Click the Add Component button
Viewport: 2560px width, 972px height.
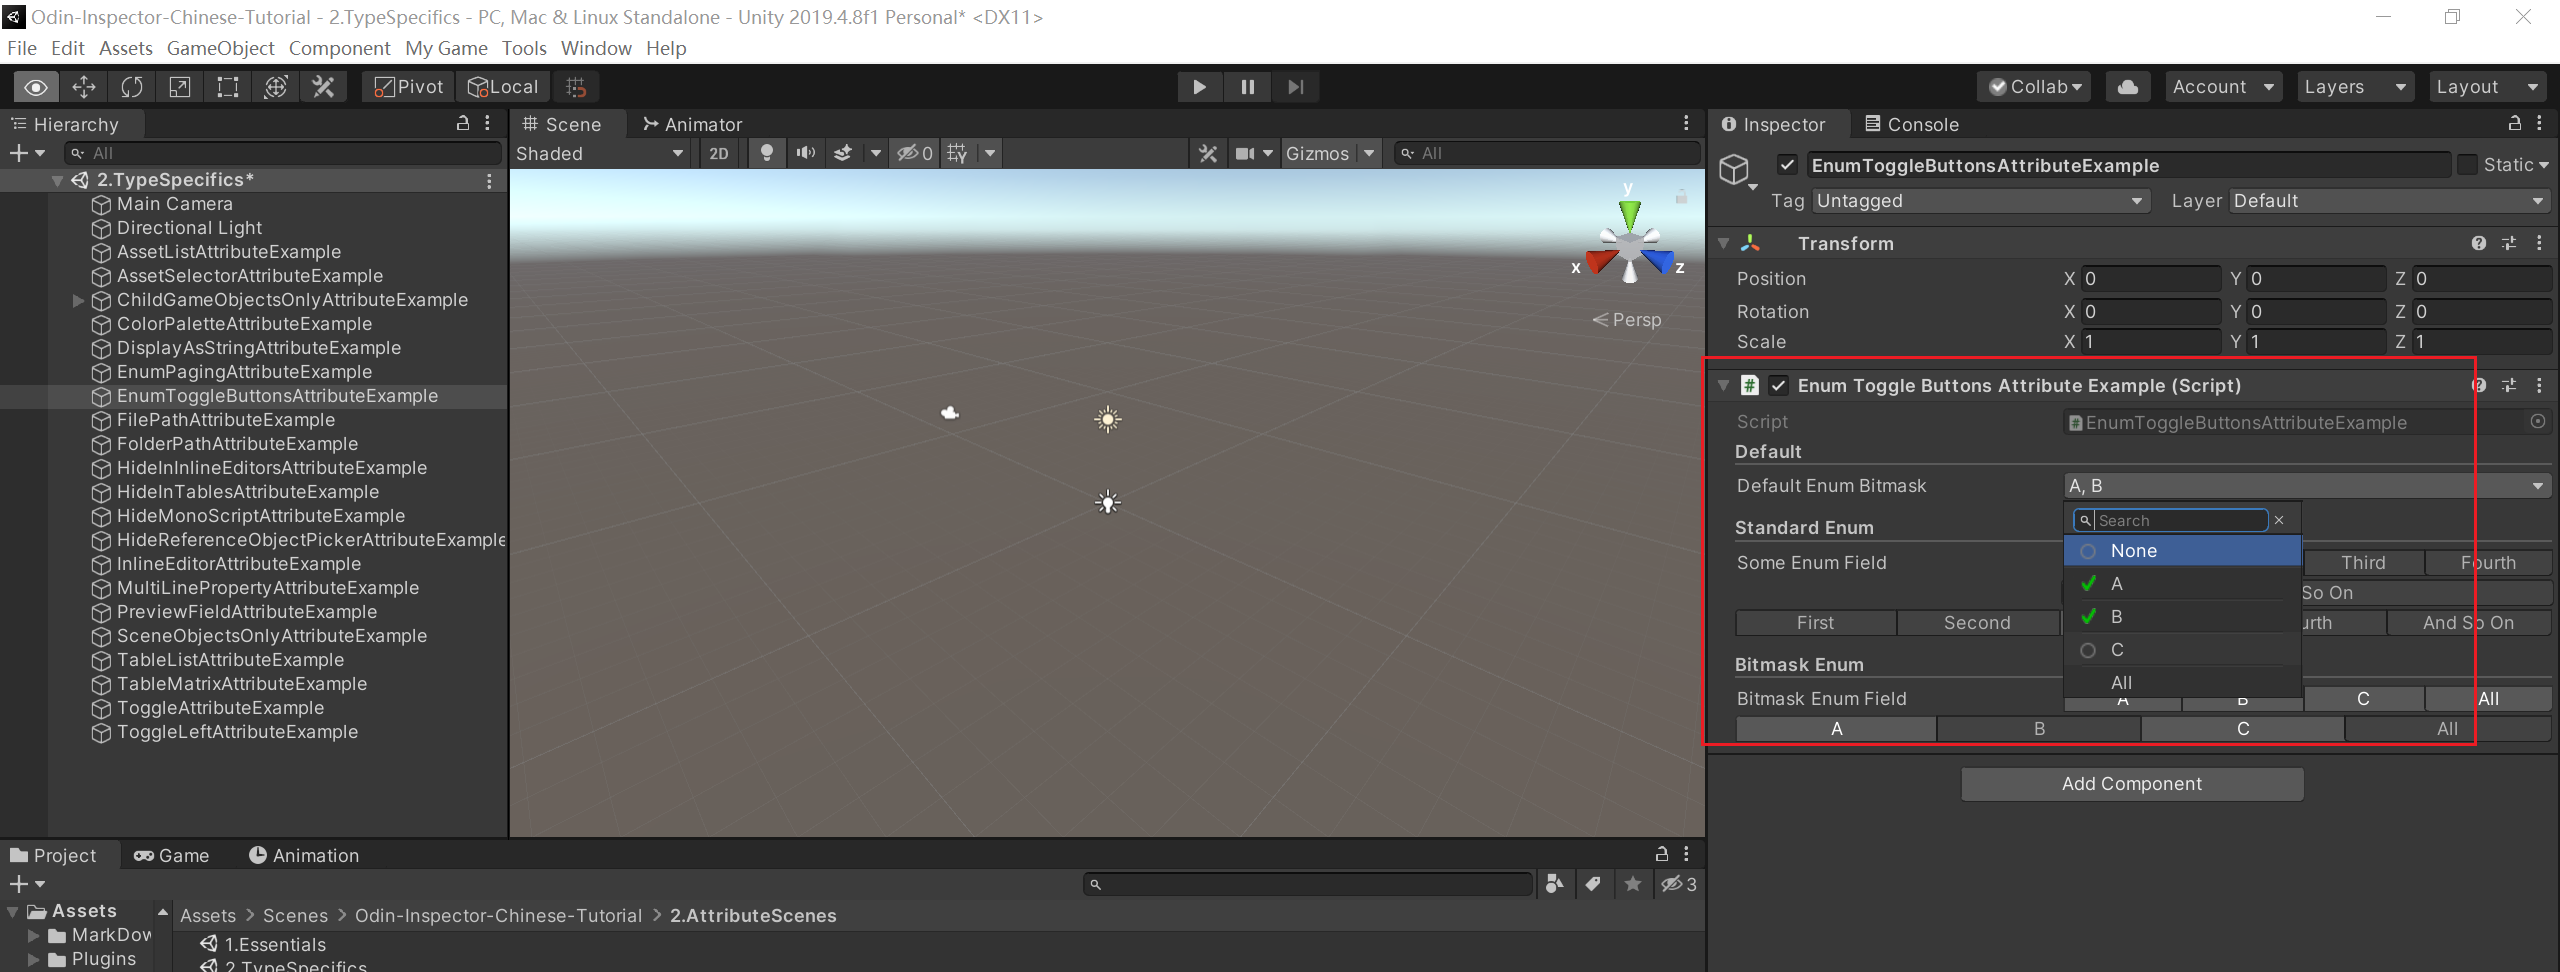coord(2132,784)
